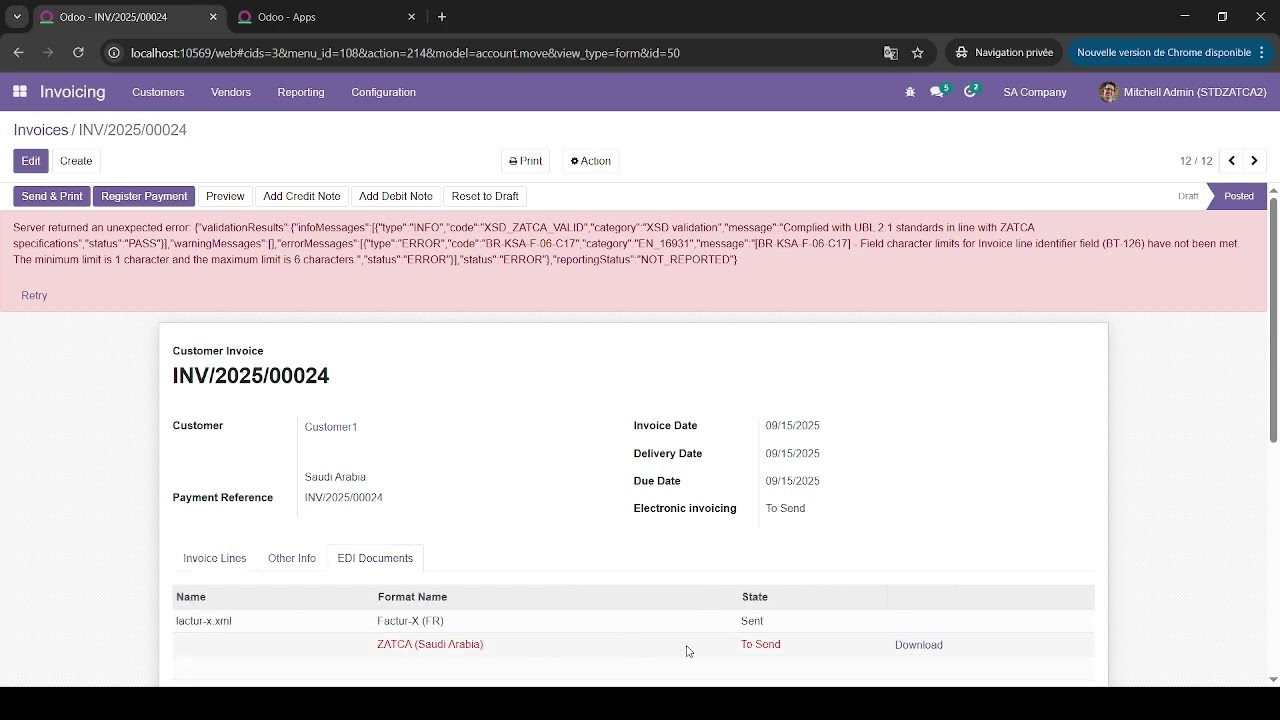Reload the page in Chrome
This screenshot has height=720, width=1280.
[x=78, y=53]
